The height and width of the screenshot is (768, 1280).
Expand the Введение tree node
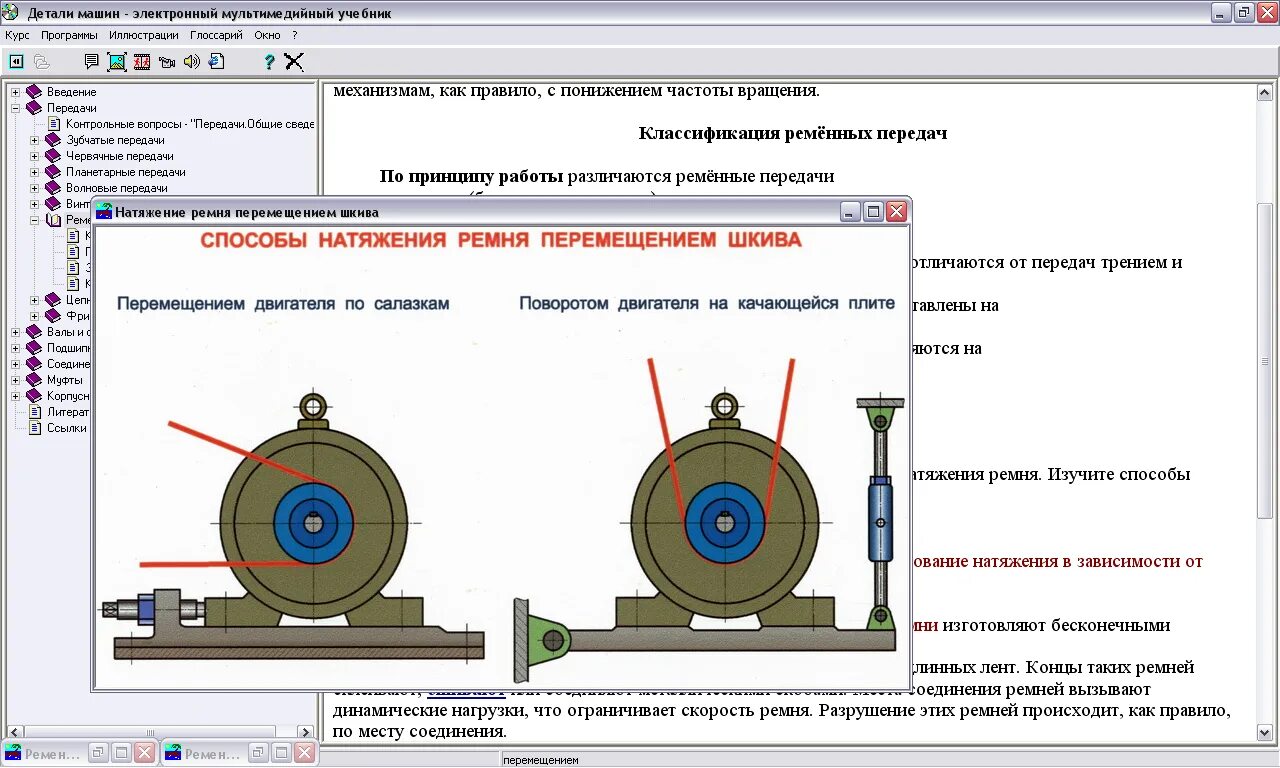pyautogui.click(x=15, y=92)
